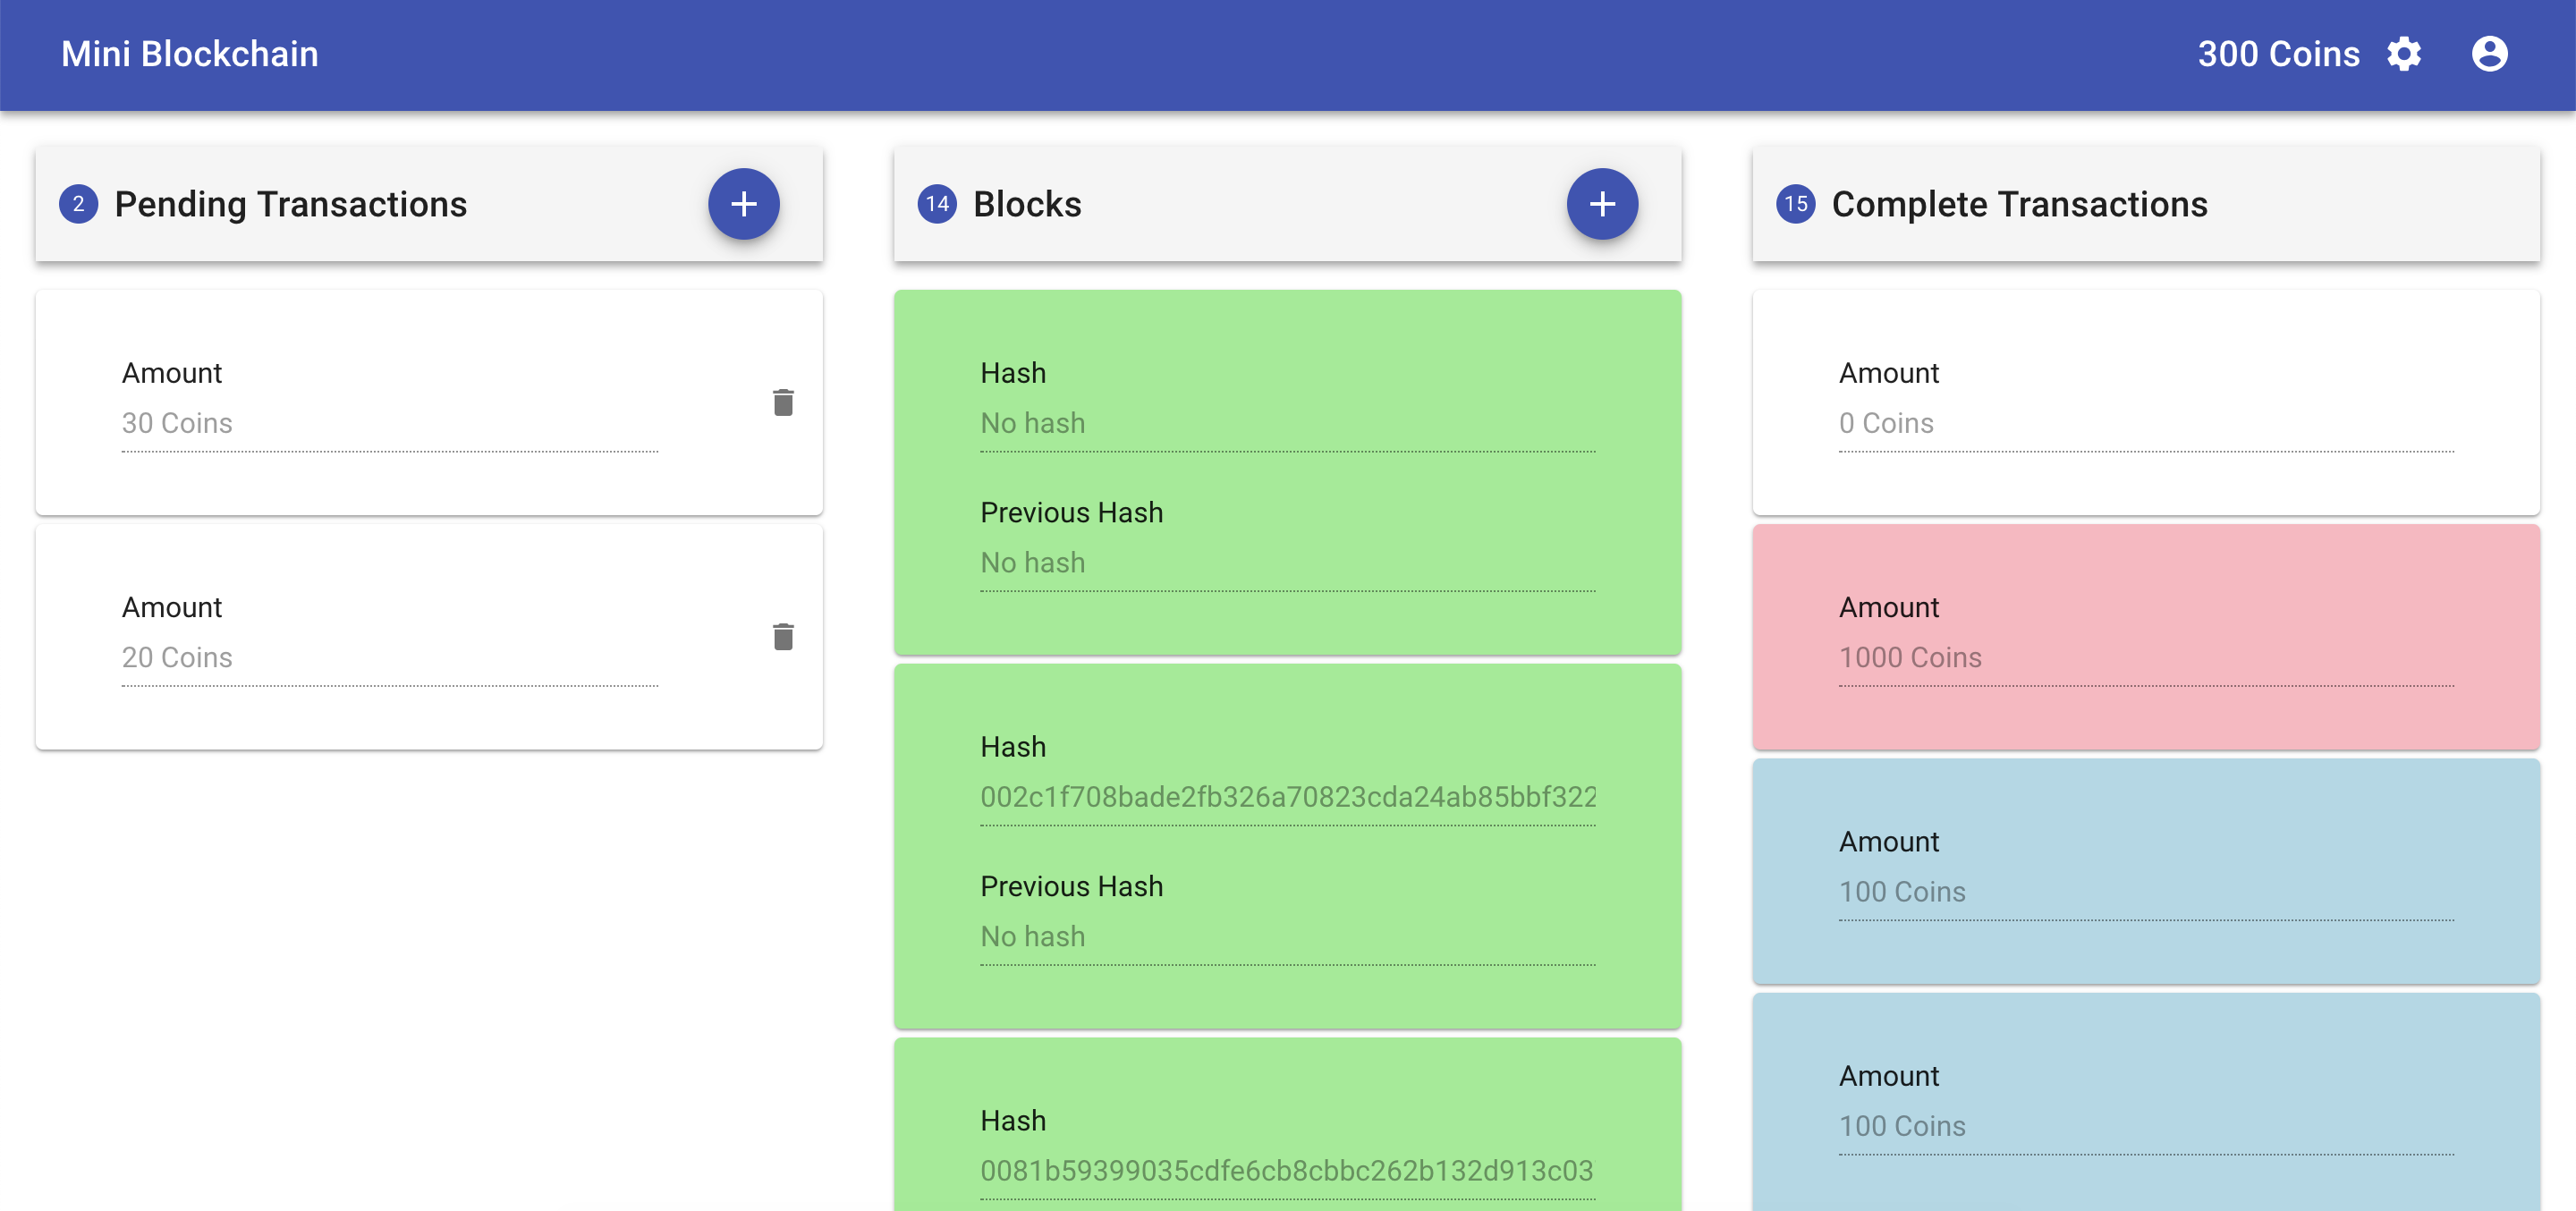
Task: Click the 300 Coins balance text
Action: click(x=2277, y=54)
